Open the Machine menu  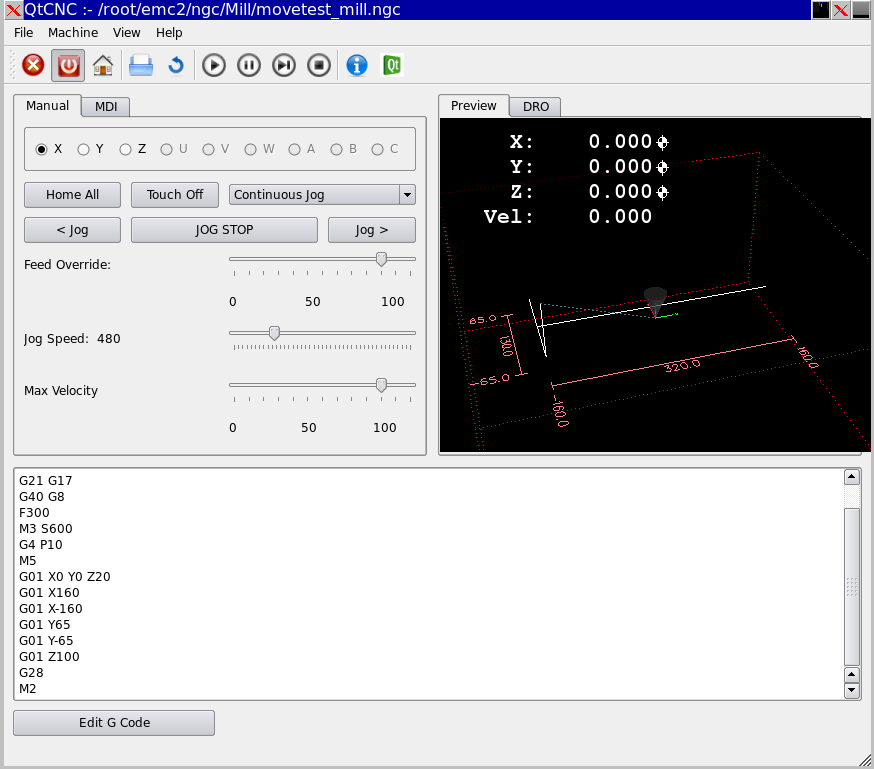coord(73,33)
